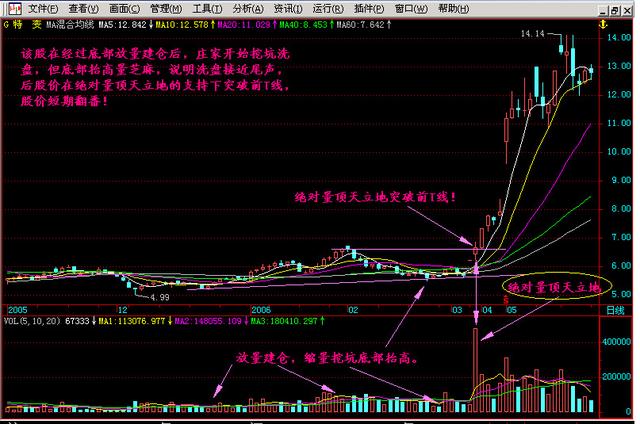The height and width of the screenshot is (424, 640).
Task: Click the 400000 volume axis label
Action: [616, 342]
